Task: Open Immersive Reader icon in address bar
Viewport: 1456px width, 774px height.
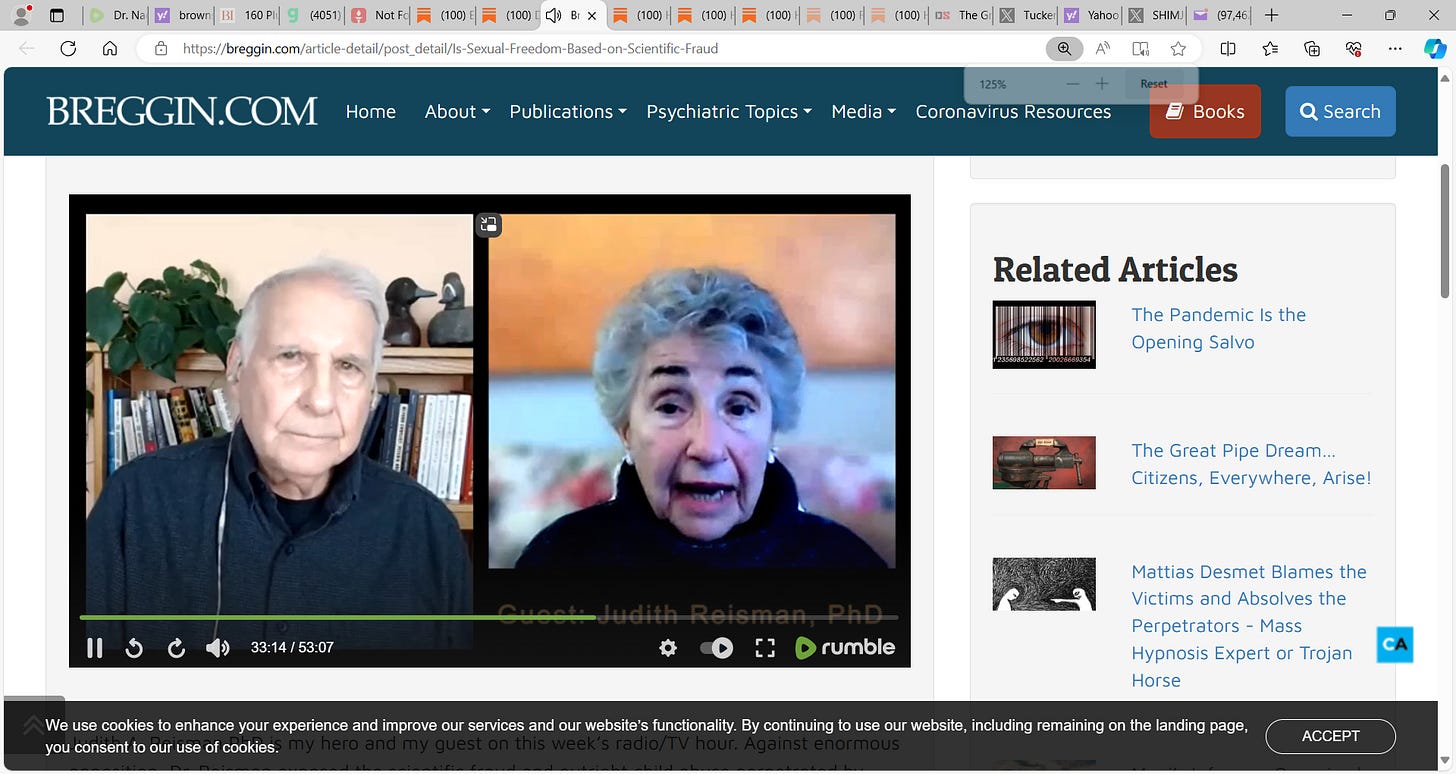Action: tap(1140, 48)
